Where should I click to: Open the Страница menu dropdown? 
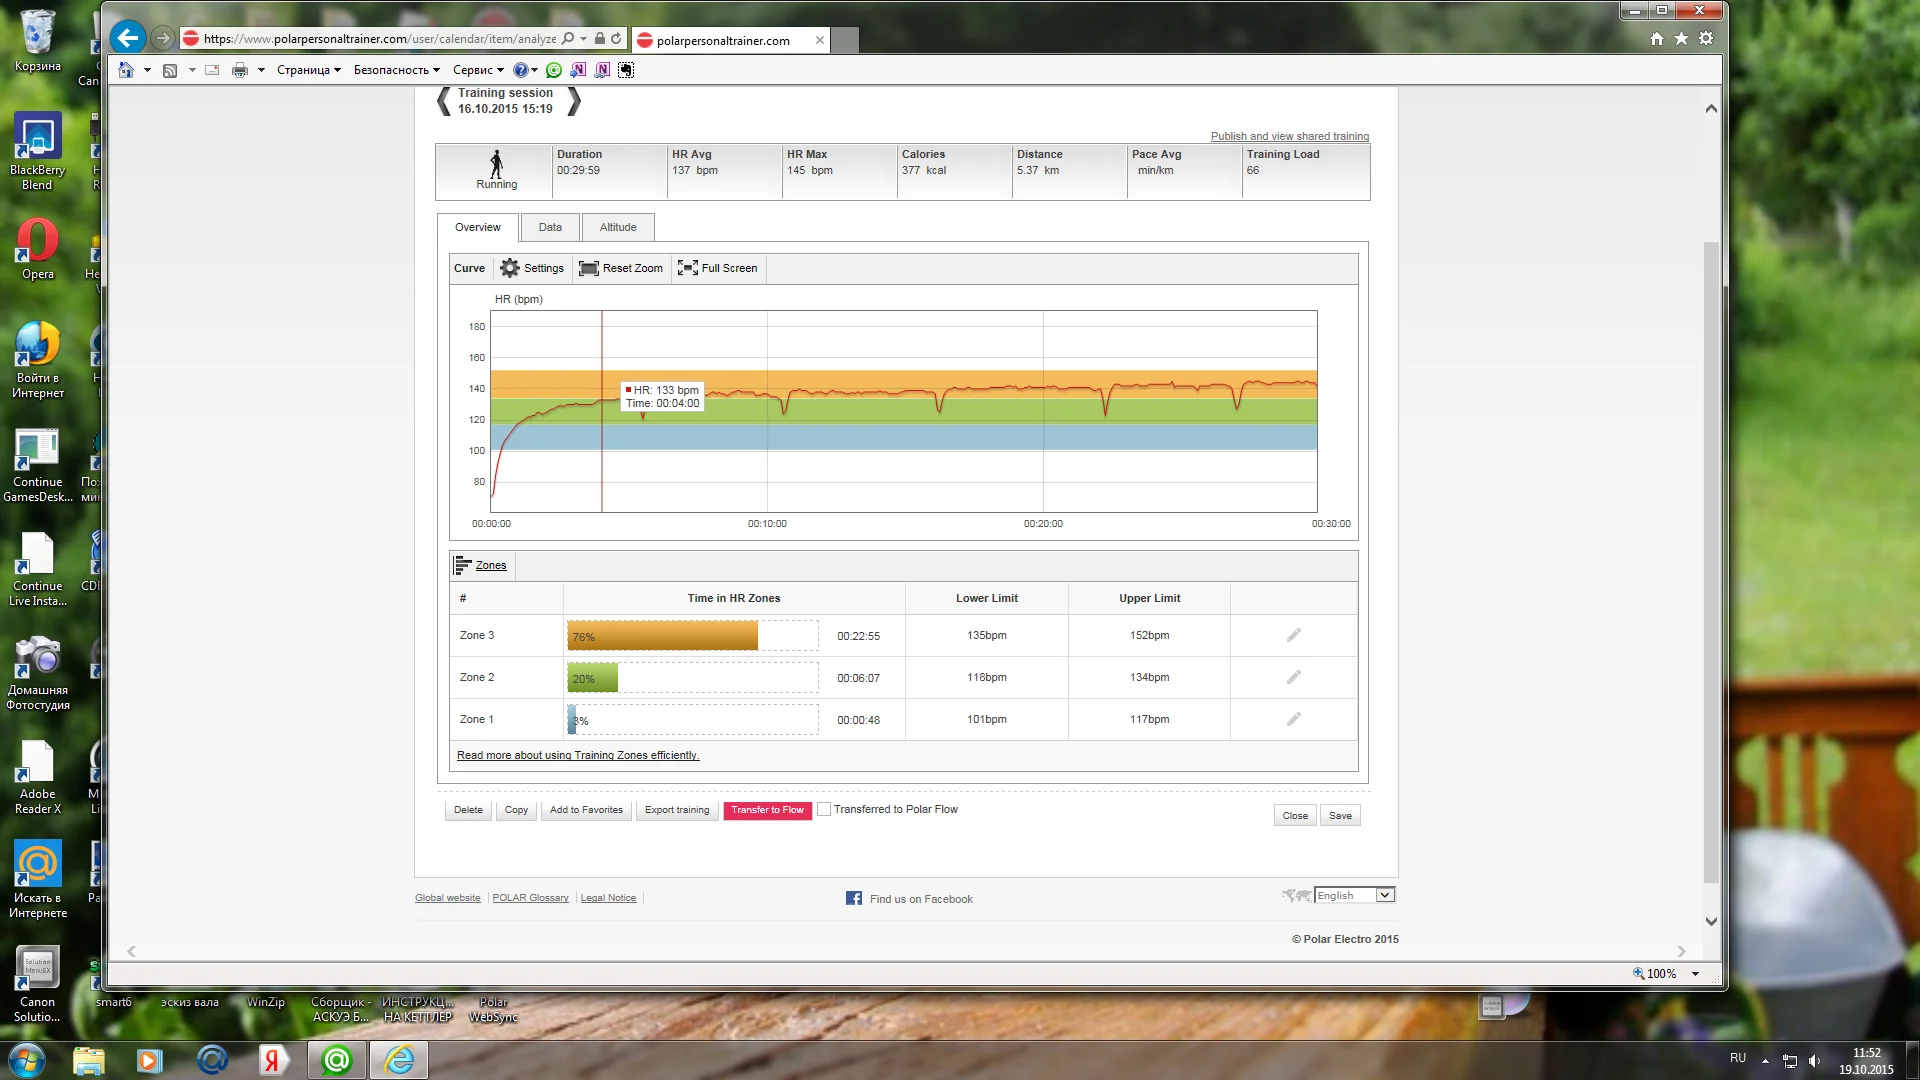tap(308, 70)
